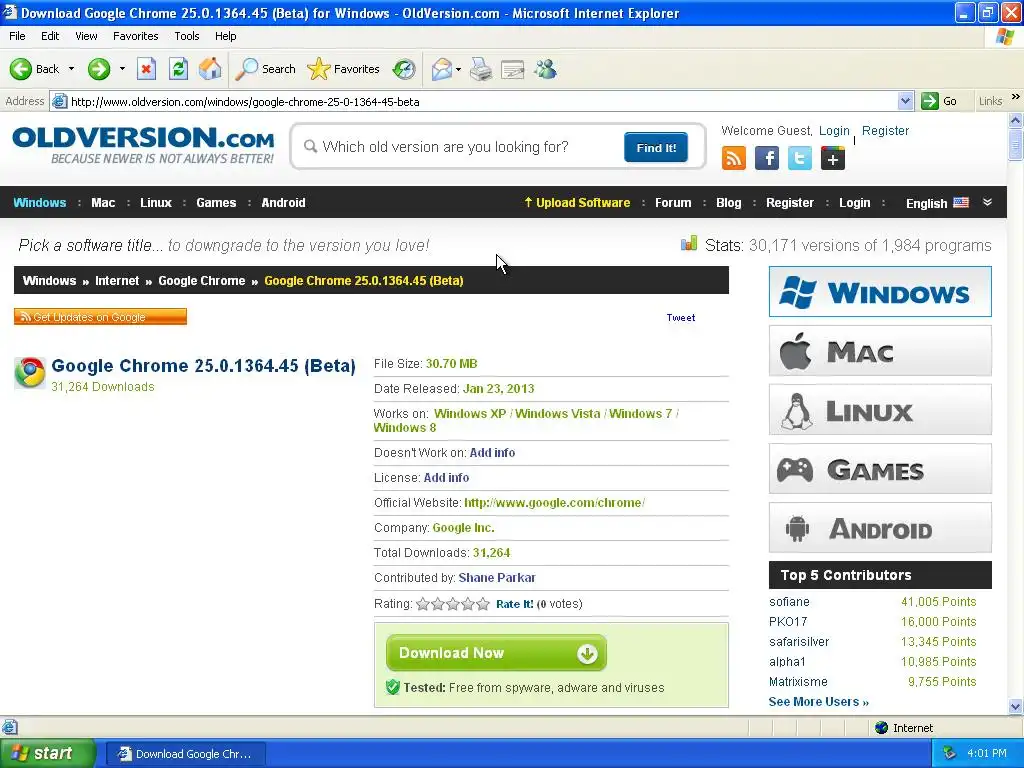Open the Mac sidebar banner

pos(880,351)
